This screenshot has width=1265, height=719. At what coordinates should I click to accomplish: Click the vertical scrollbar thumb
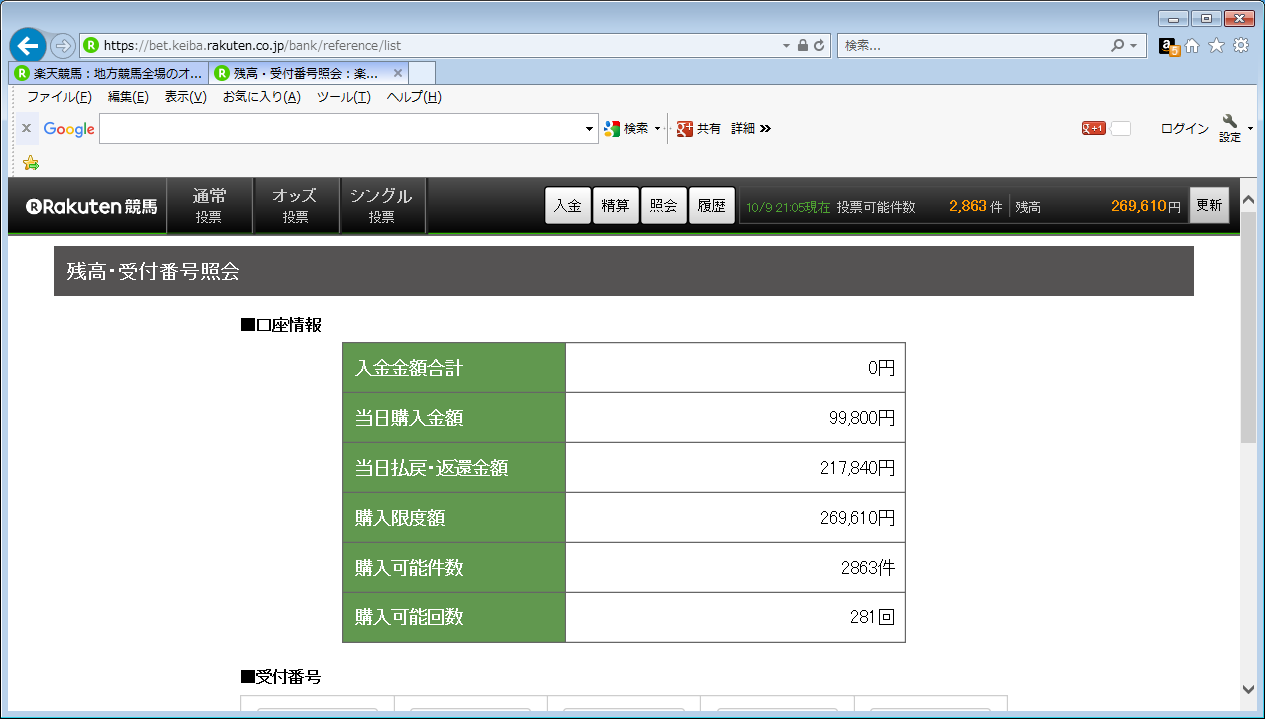click(x=1248, y=327)
